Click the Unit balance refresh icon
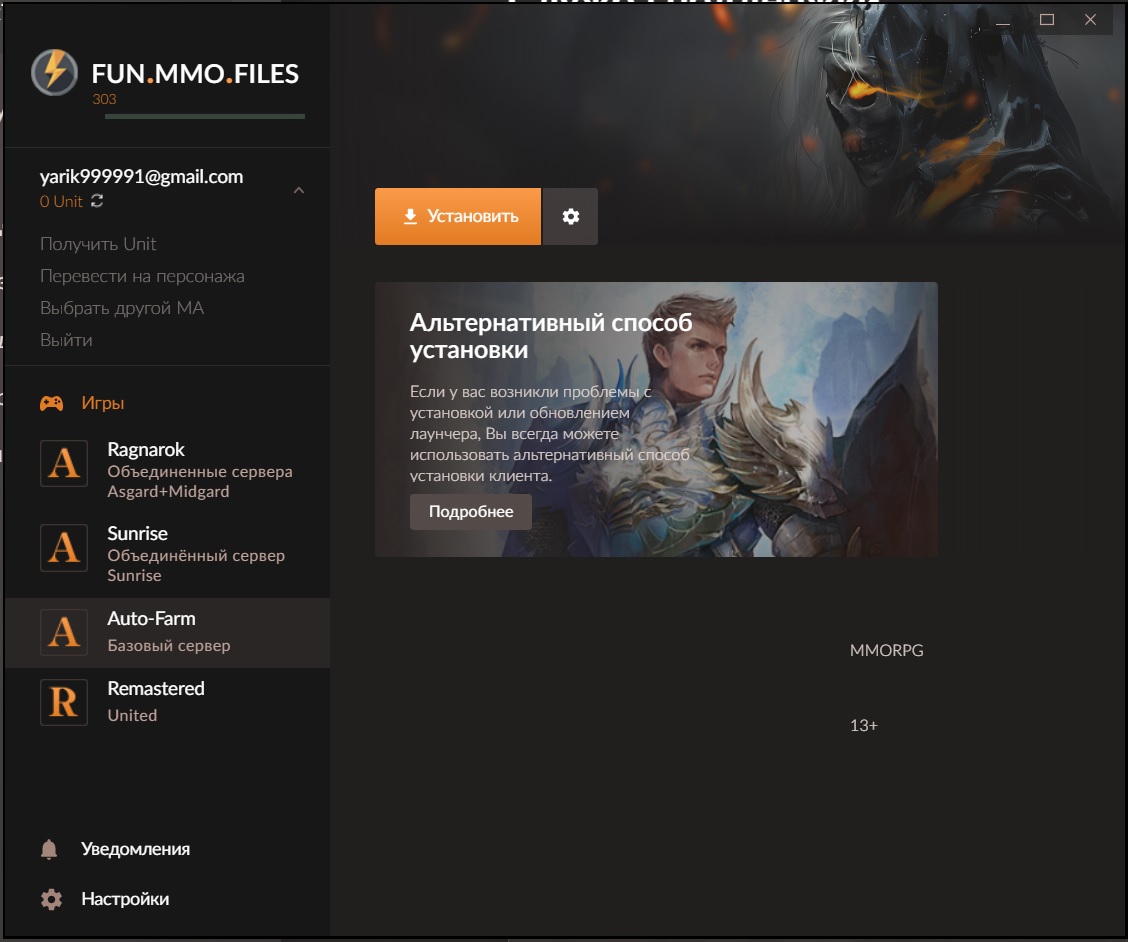 pos(97,201)
